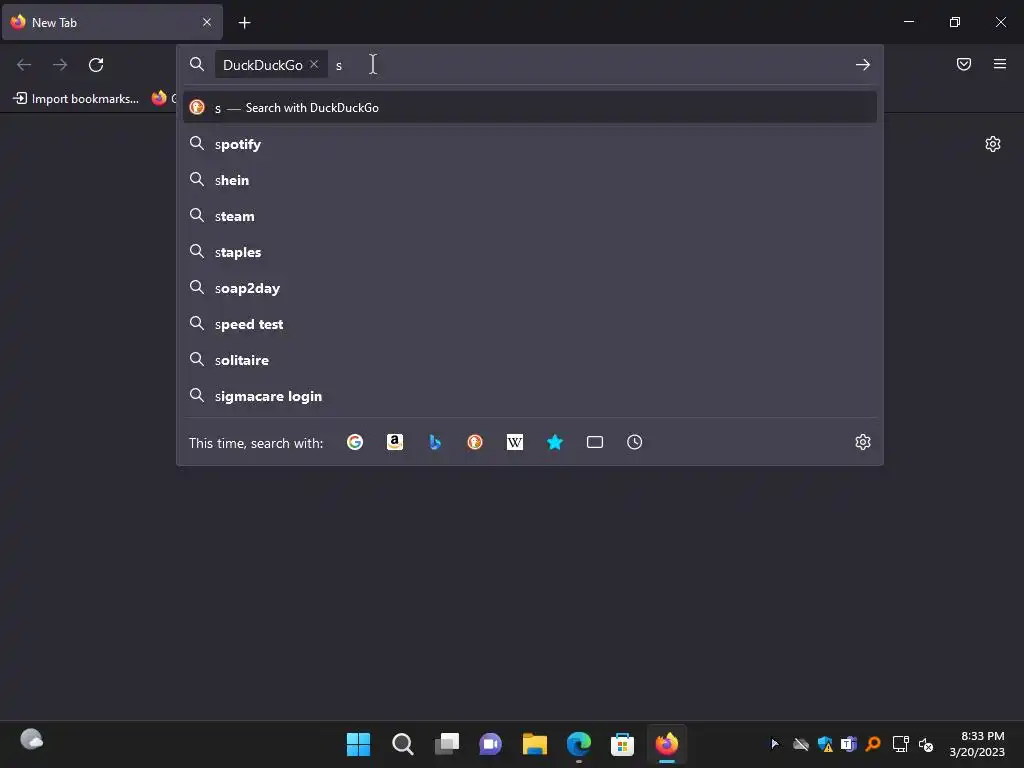Choose the spotify suggestion

pos(530,144)
